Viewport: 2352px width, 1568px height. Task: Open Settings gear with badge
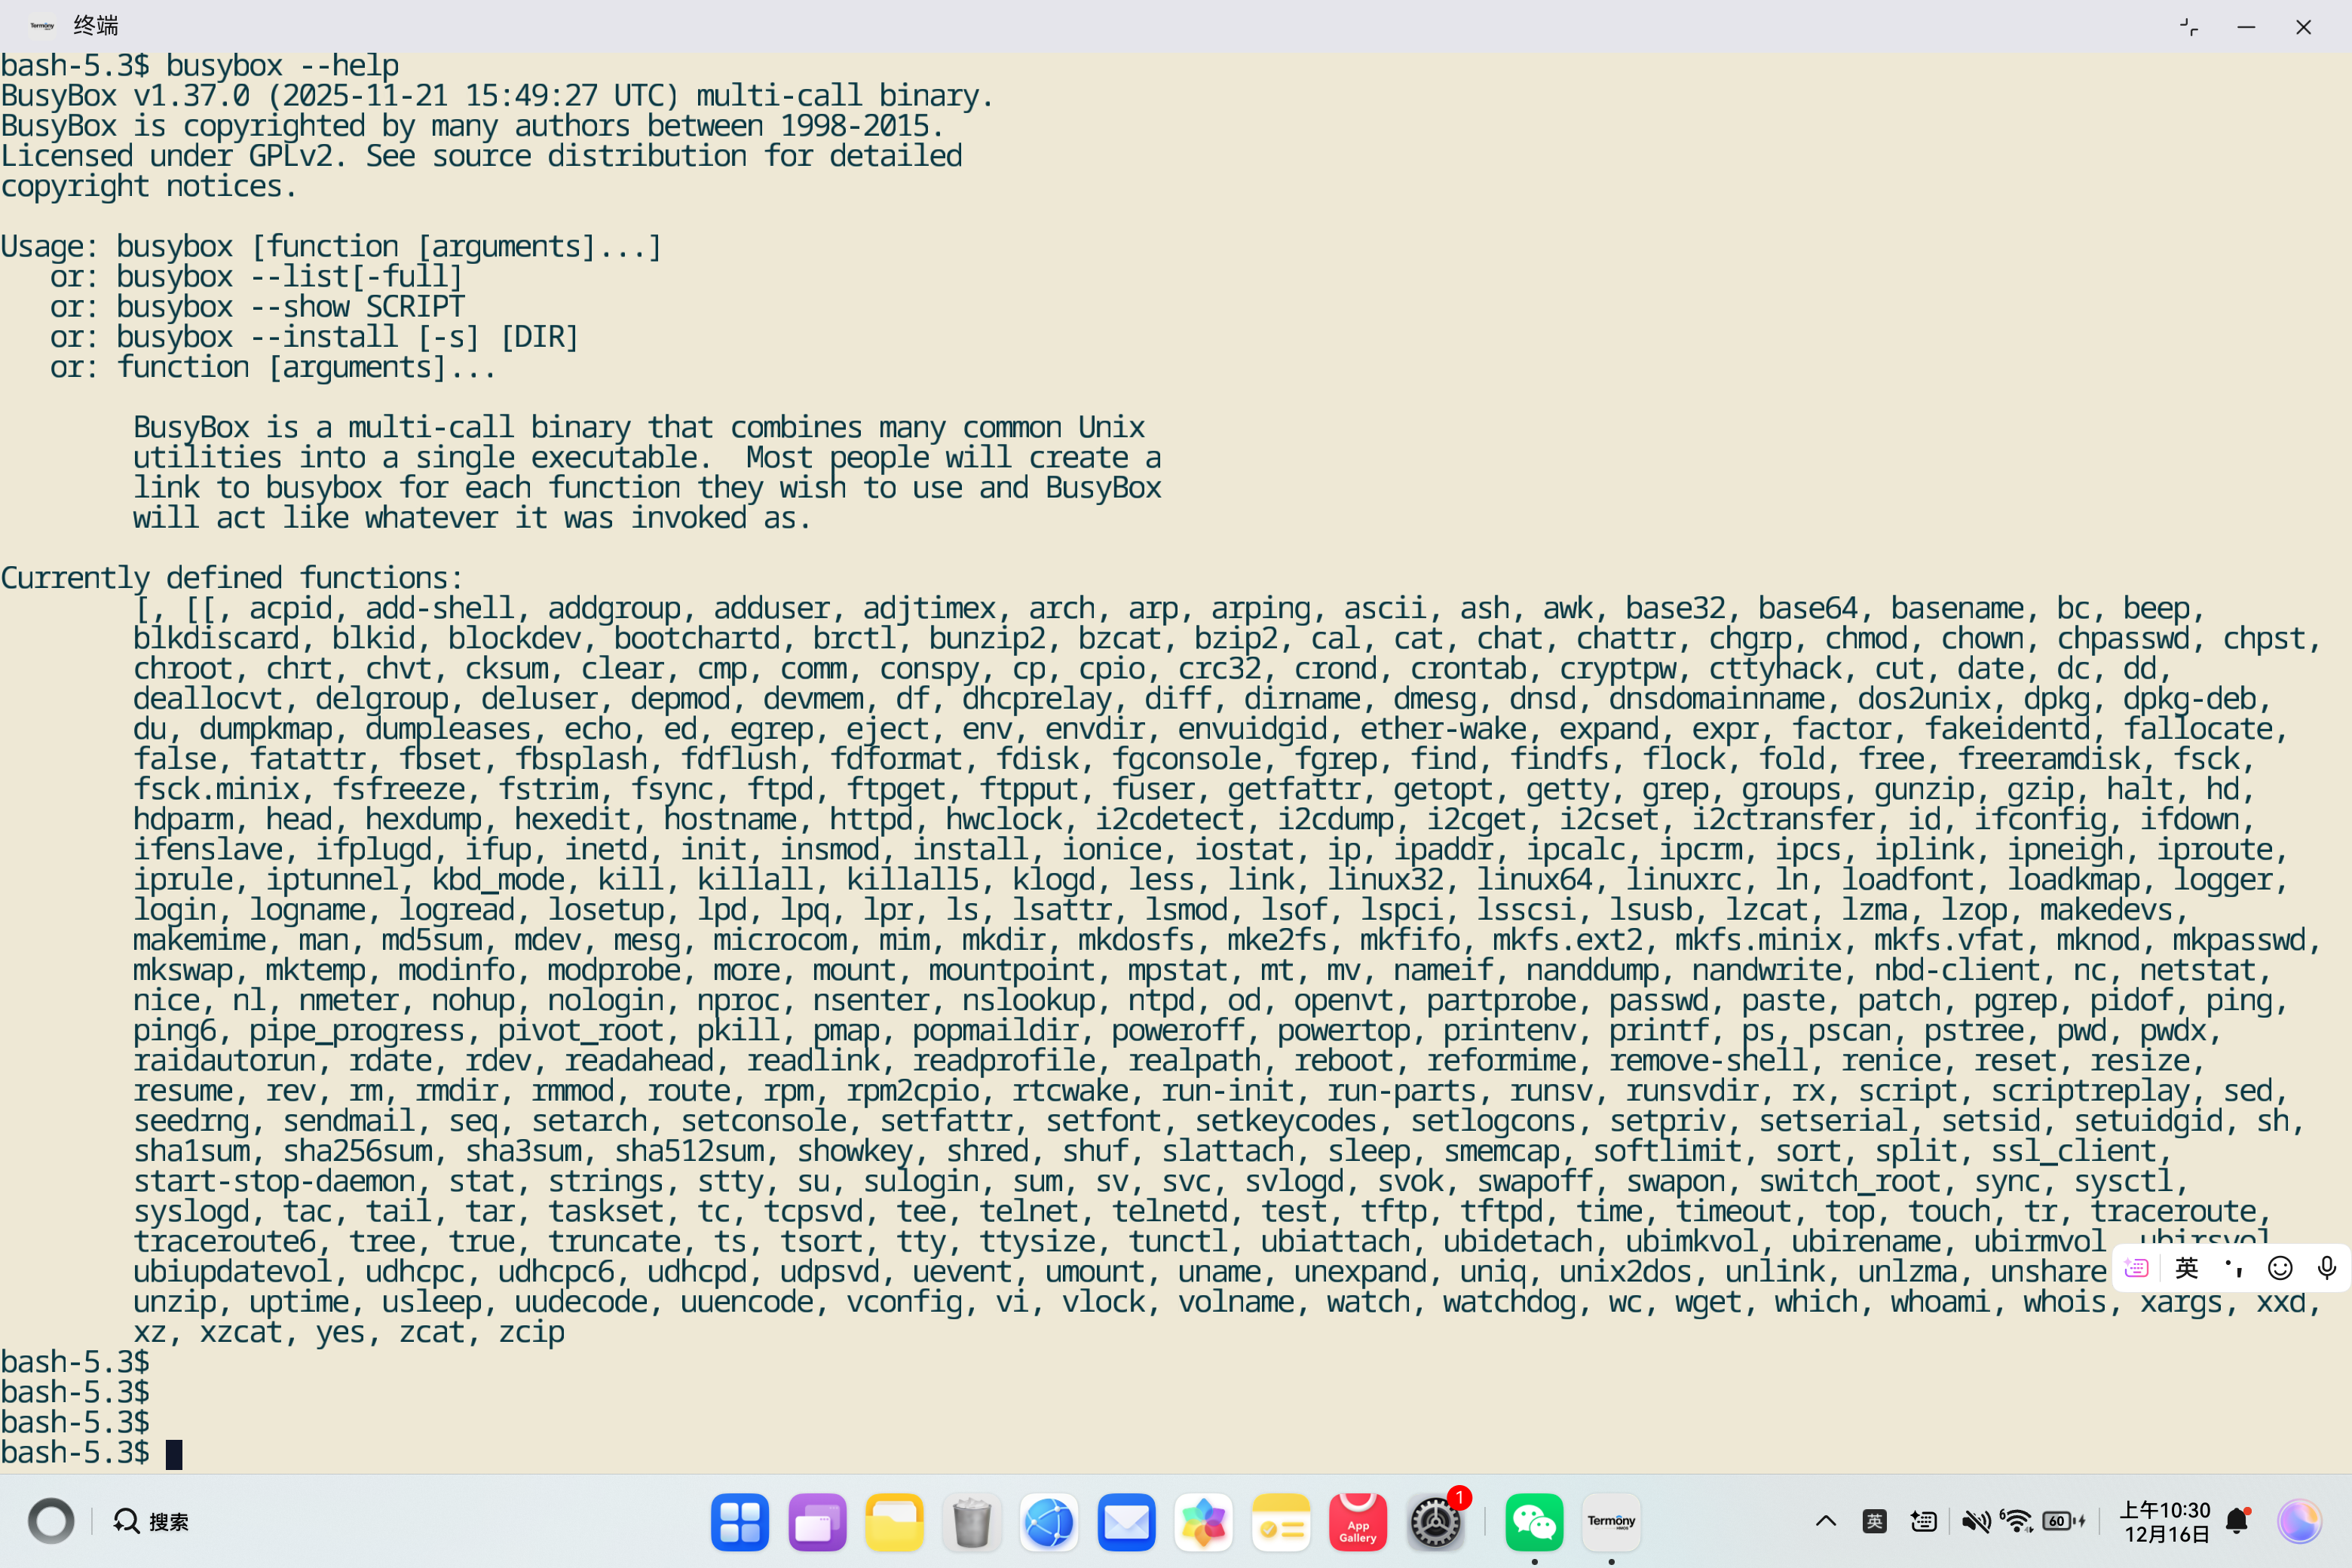[x=1435, y=1522]
